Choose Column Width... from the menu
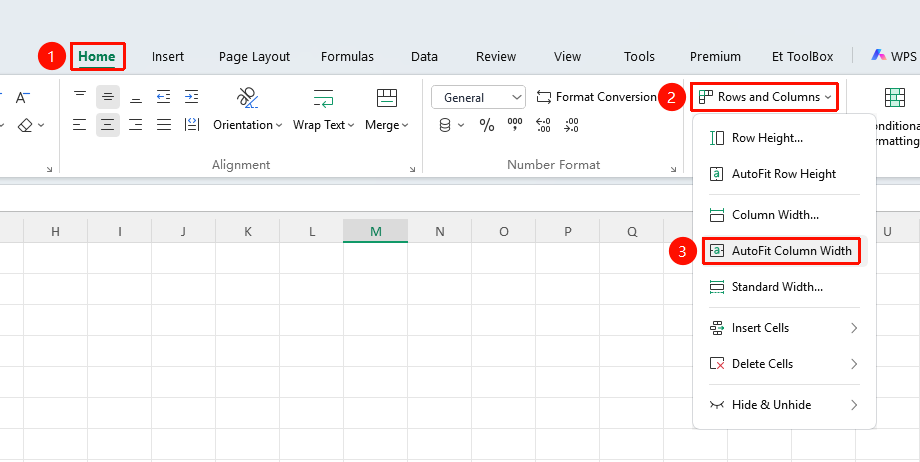The width and height of the screenshot is (920, 462). point(784,215)
